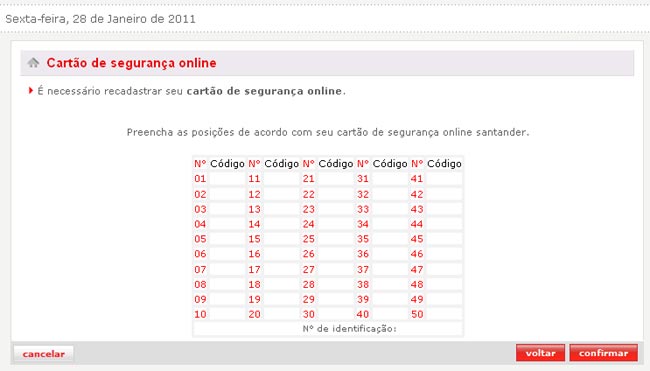The image size is (650, 371).
Task: Focus the código input next to 32
Action: (x=390, y=194)
